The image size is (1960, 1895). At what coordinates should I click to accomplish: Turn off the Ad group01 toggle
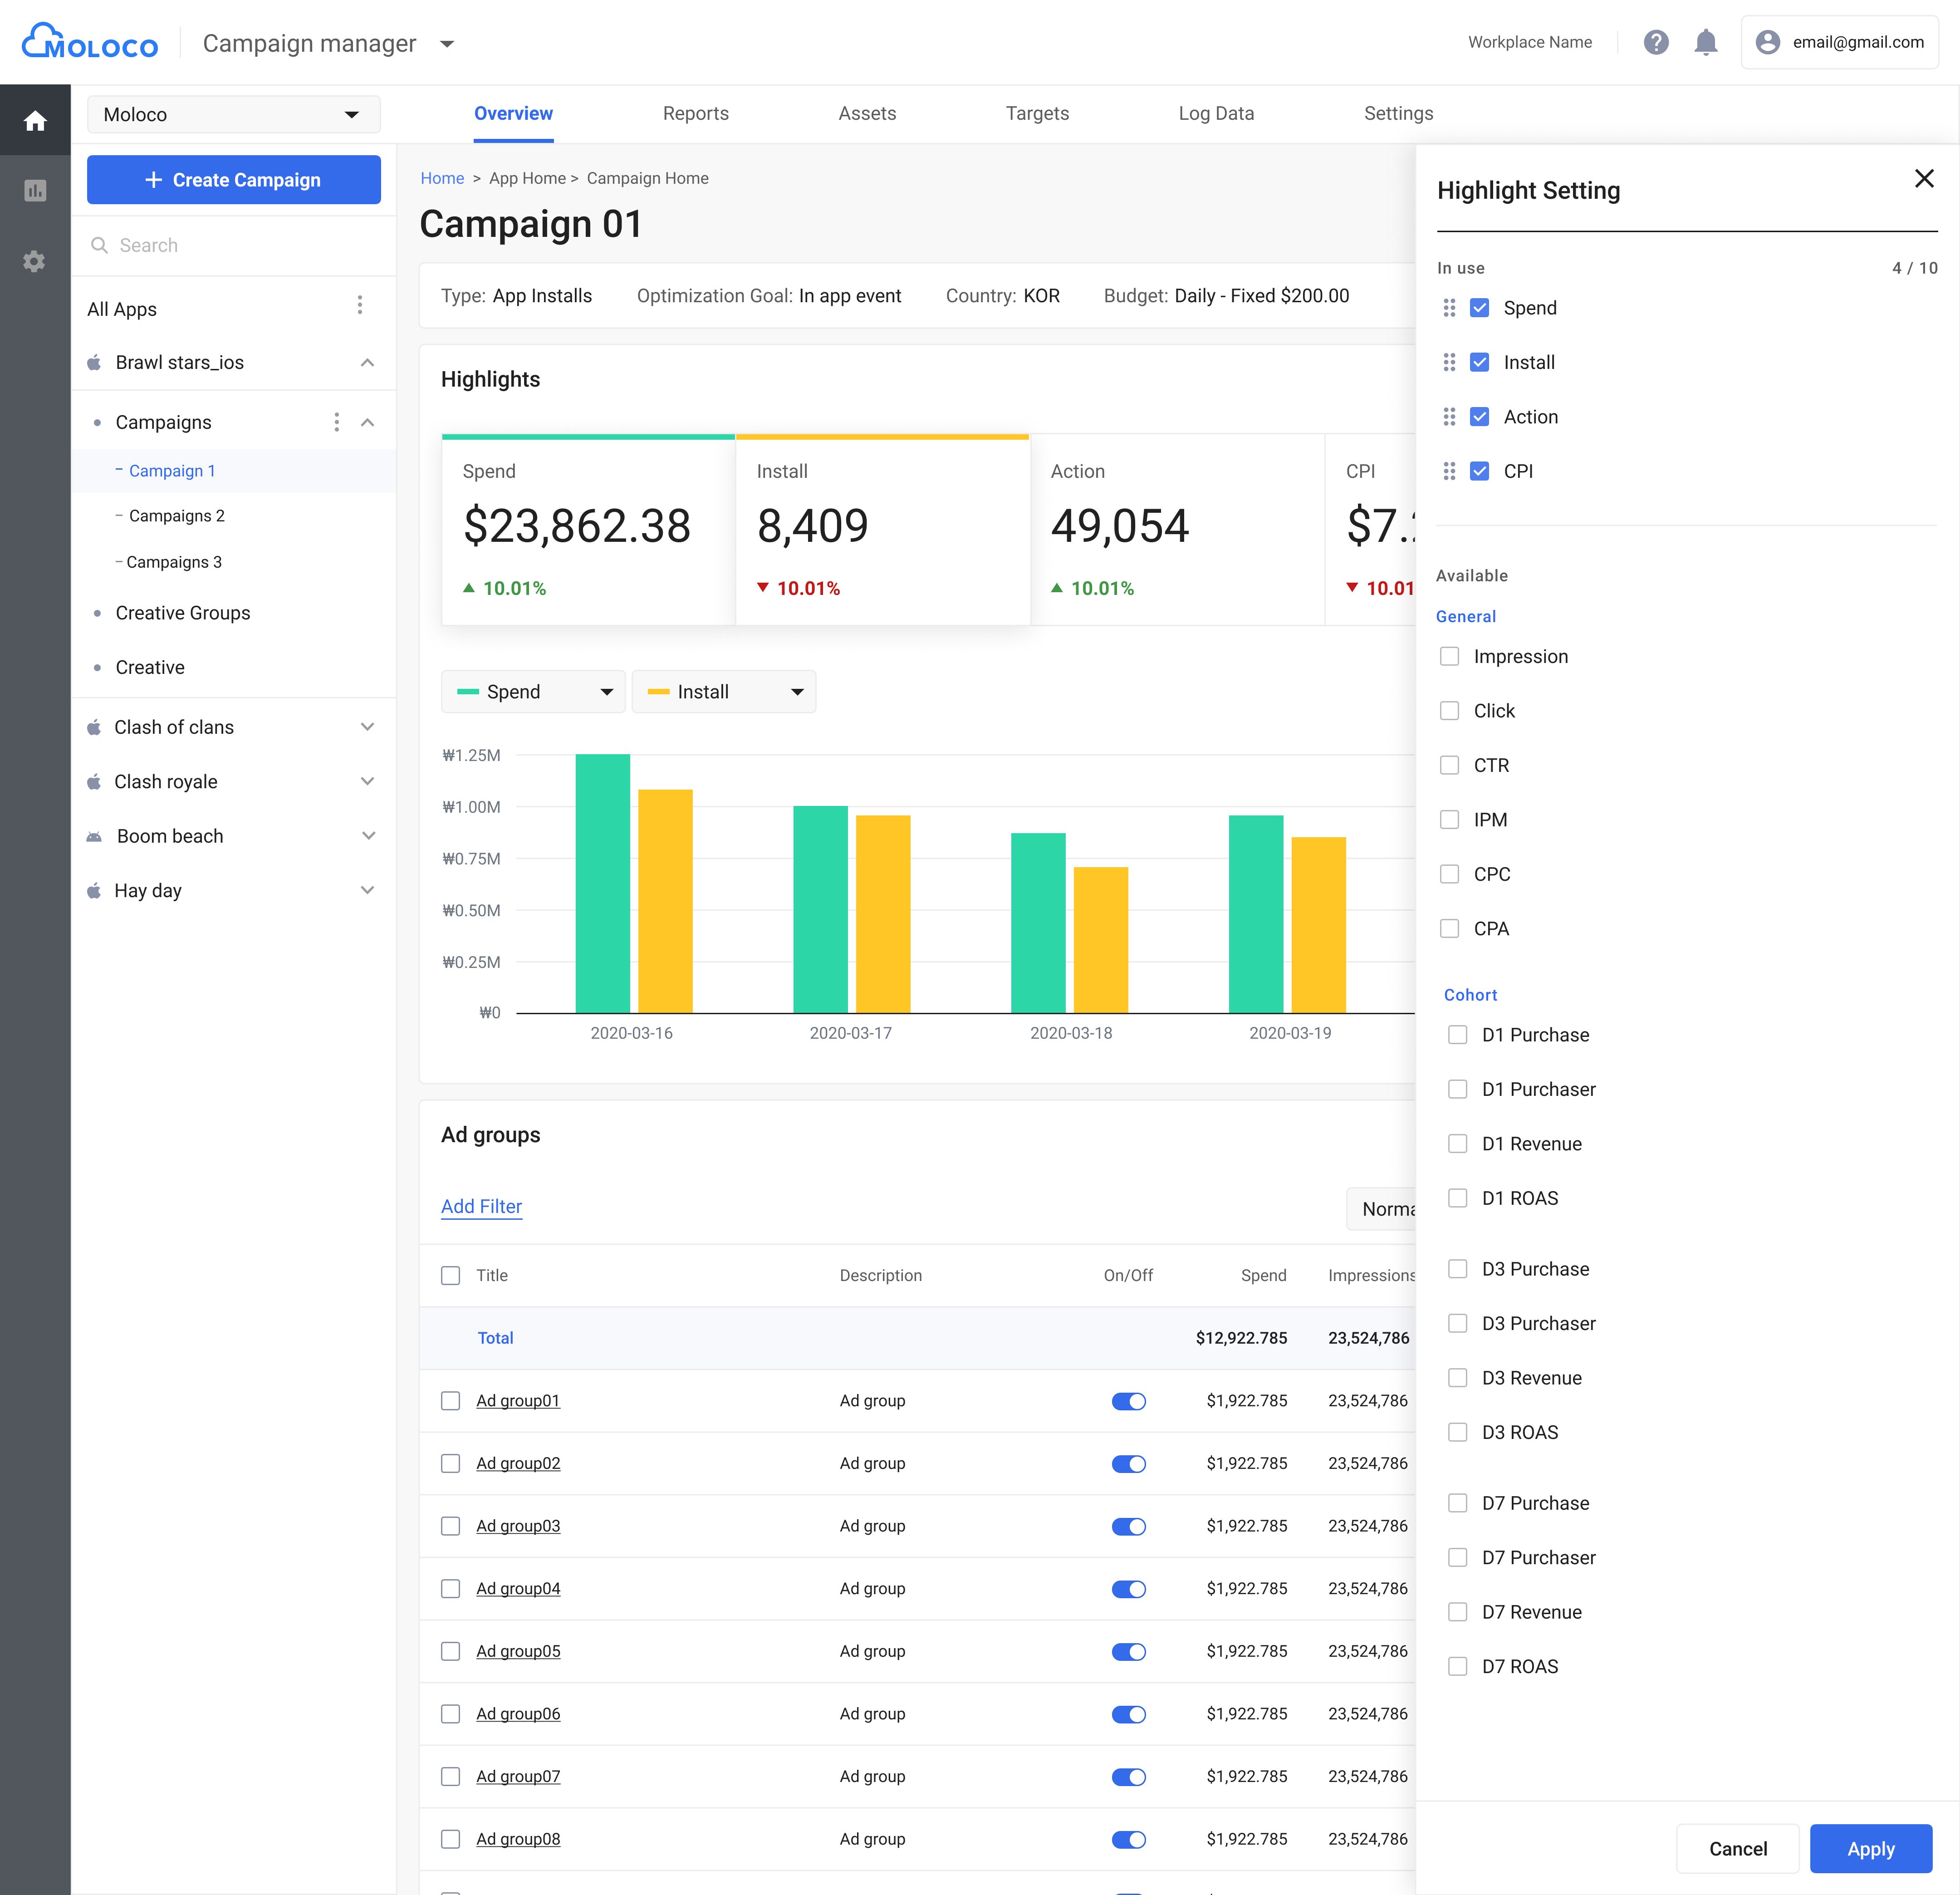1129,1401
